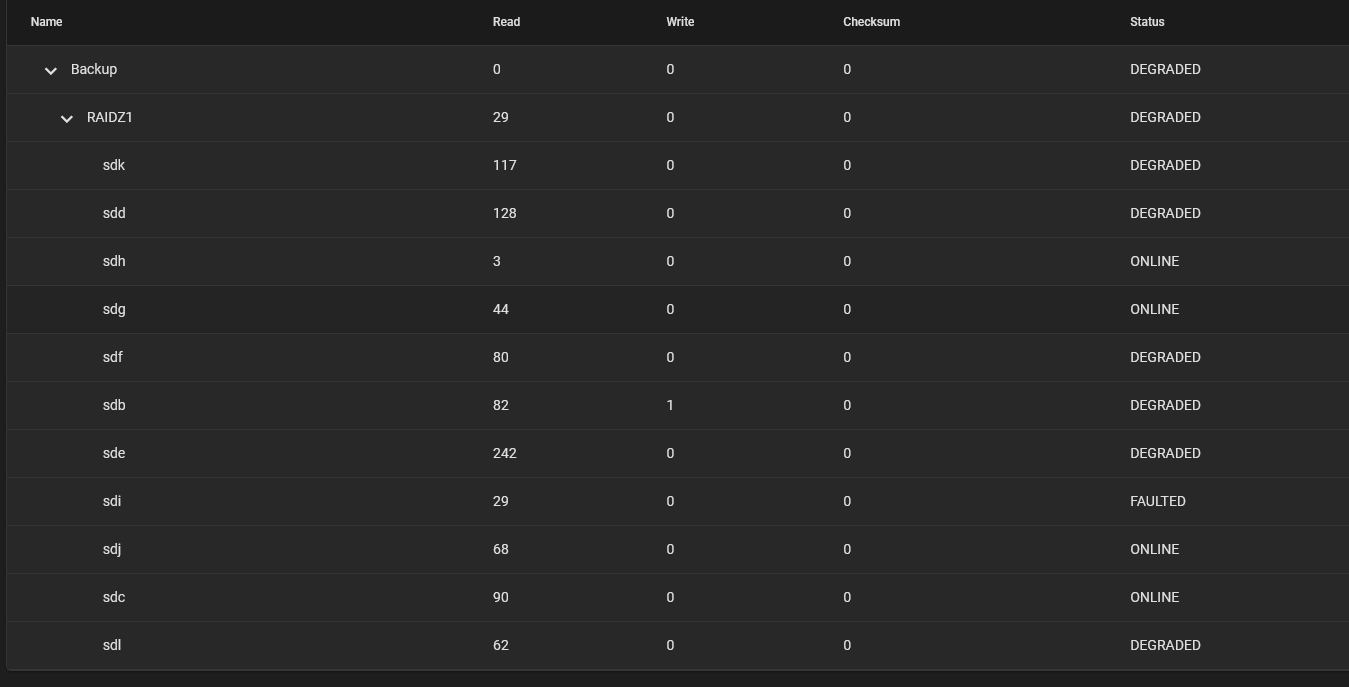Select the faulted sdi disk

pos(678,502)
